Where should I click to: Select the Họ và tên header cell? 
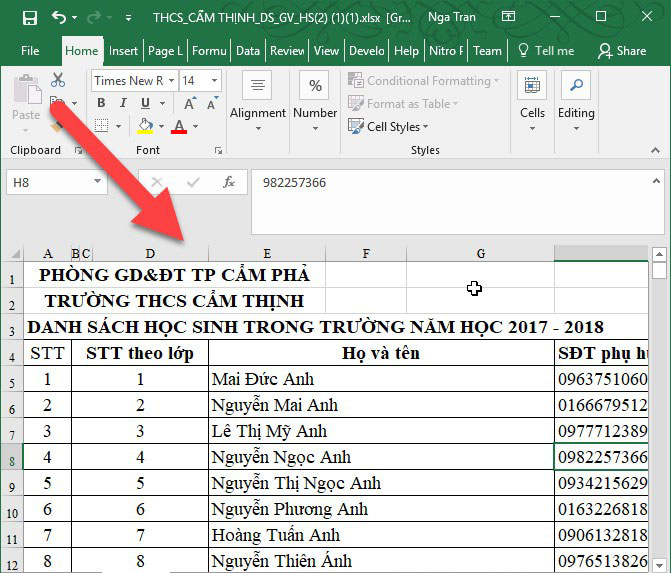click(x=381, y=353)
